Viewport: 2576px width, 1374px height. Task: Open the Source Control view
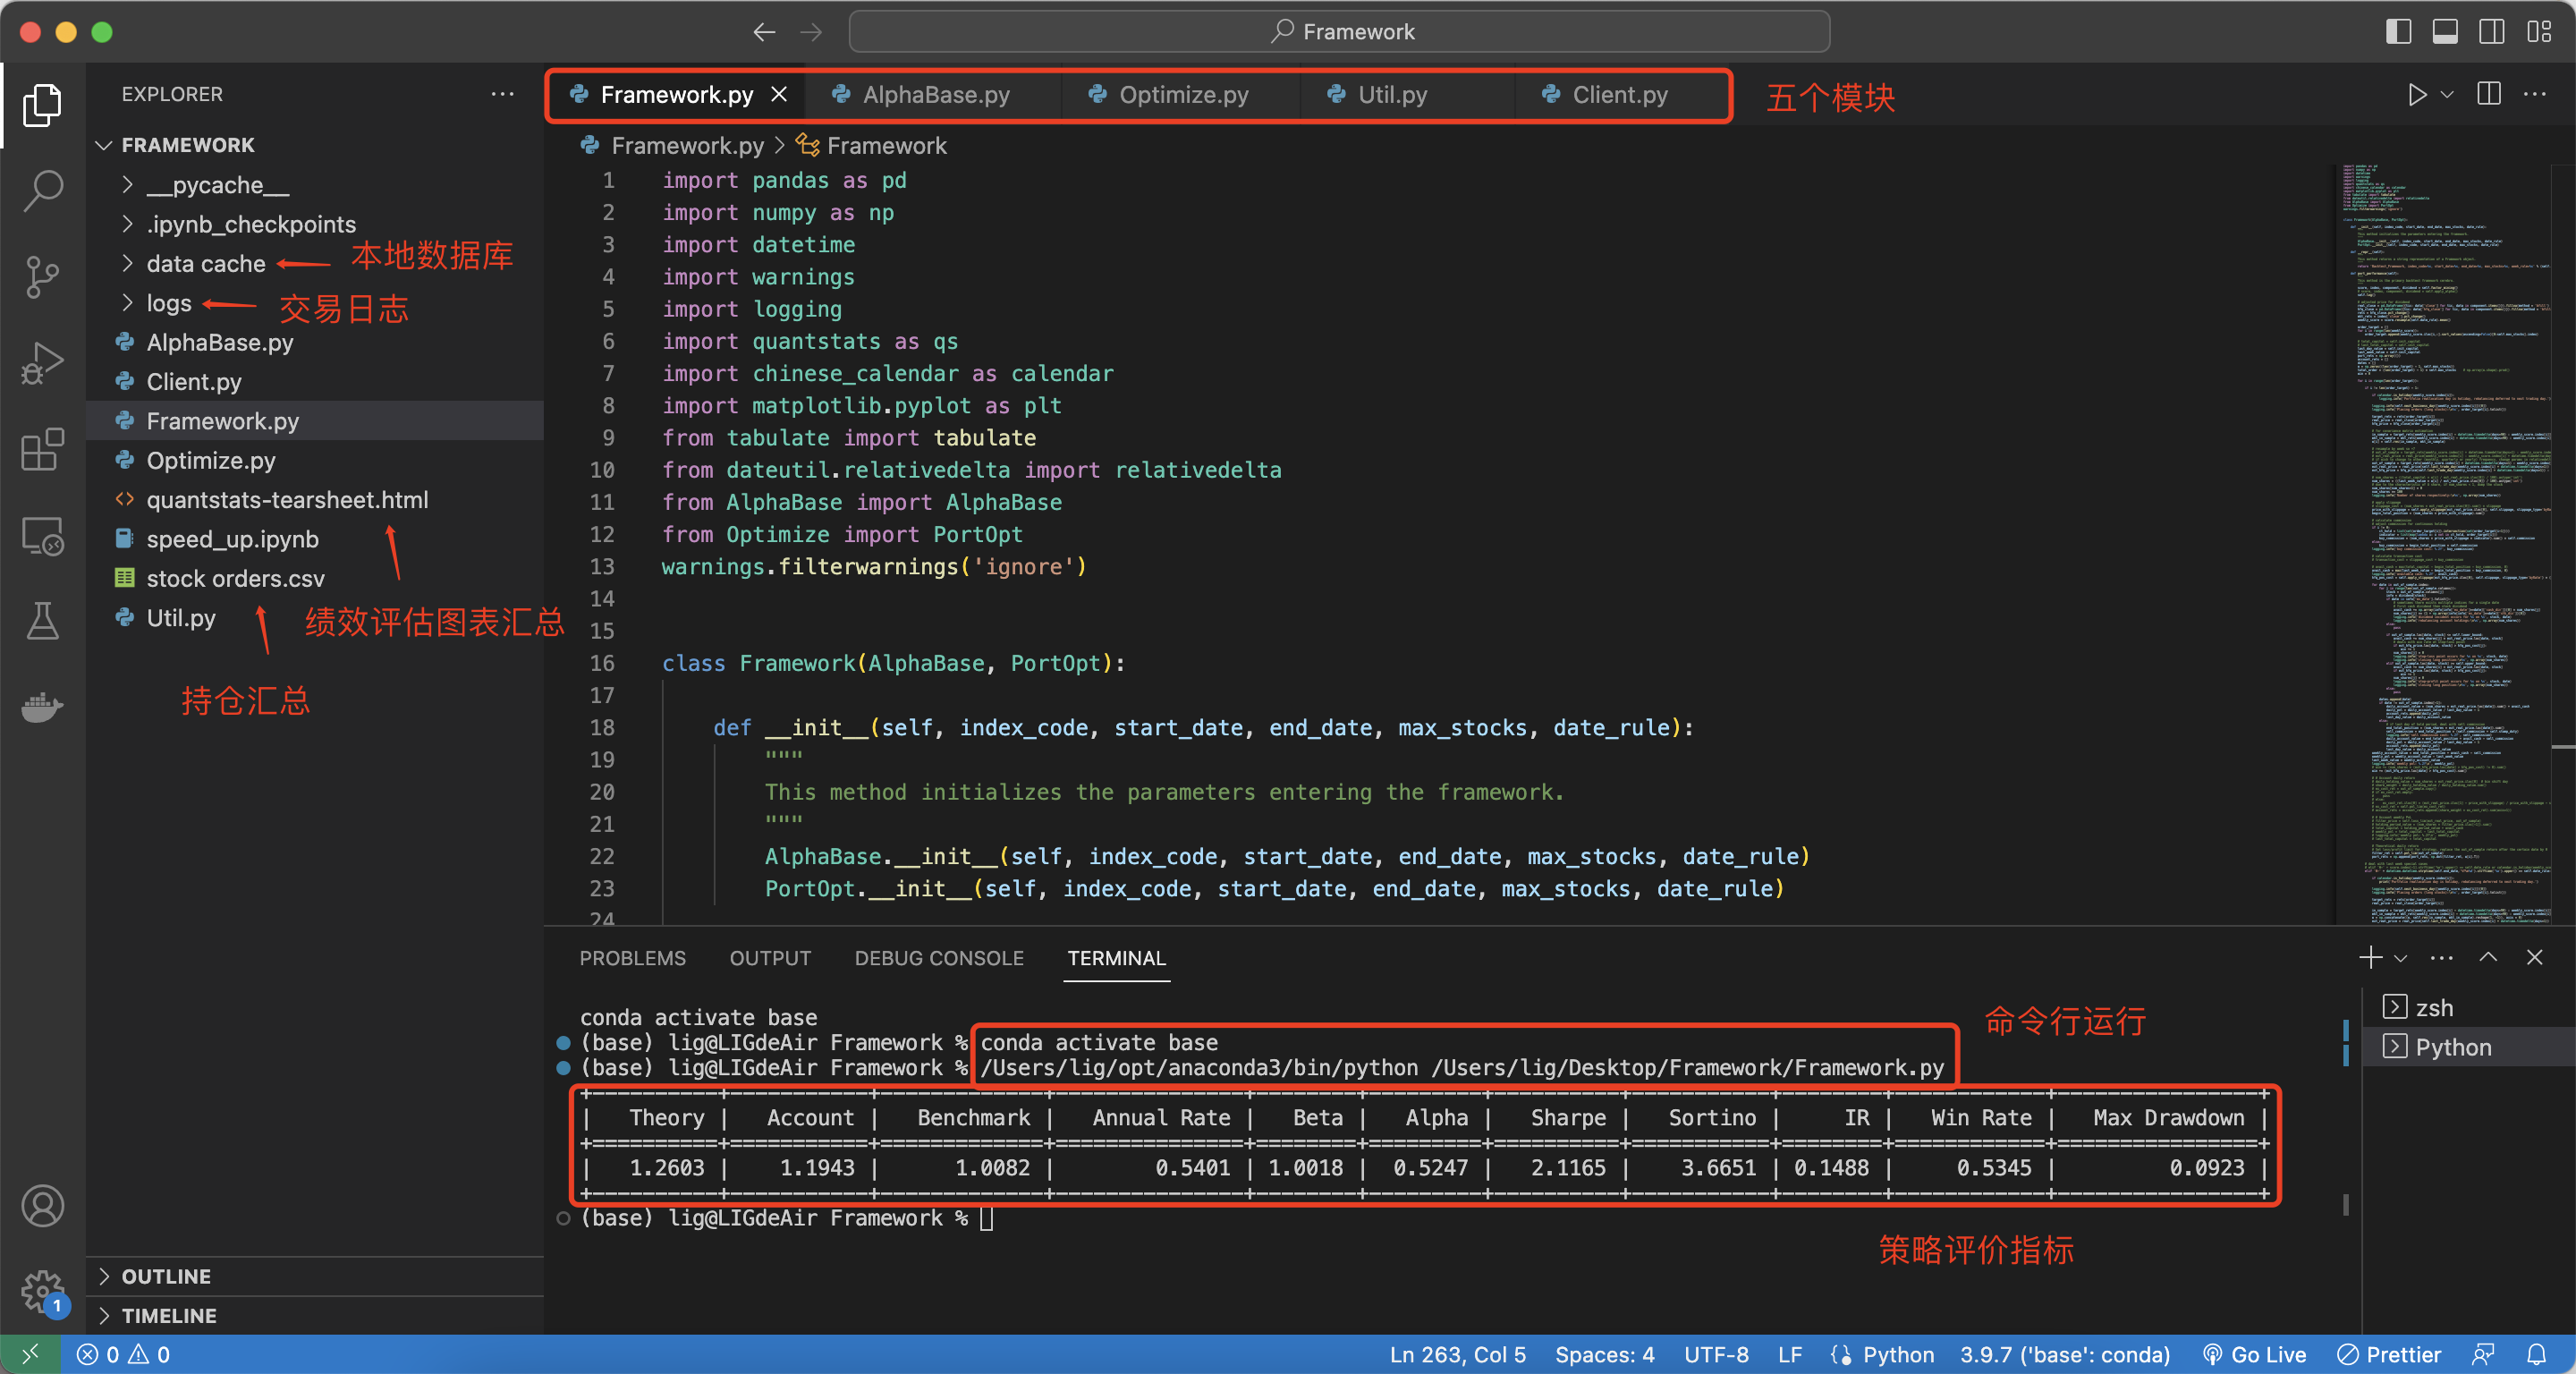click(42, 276)
